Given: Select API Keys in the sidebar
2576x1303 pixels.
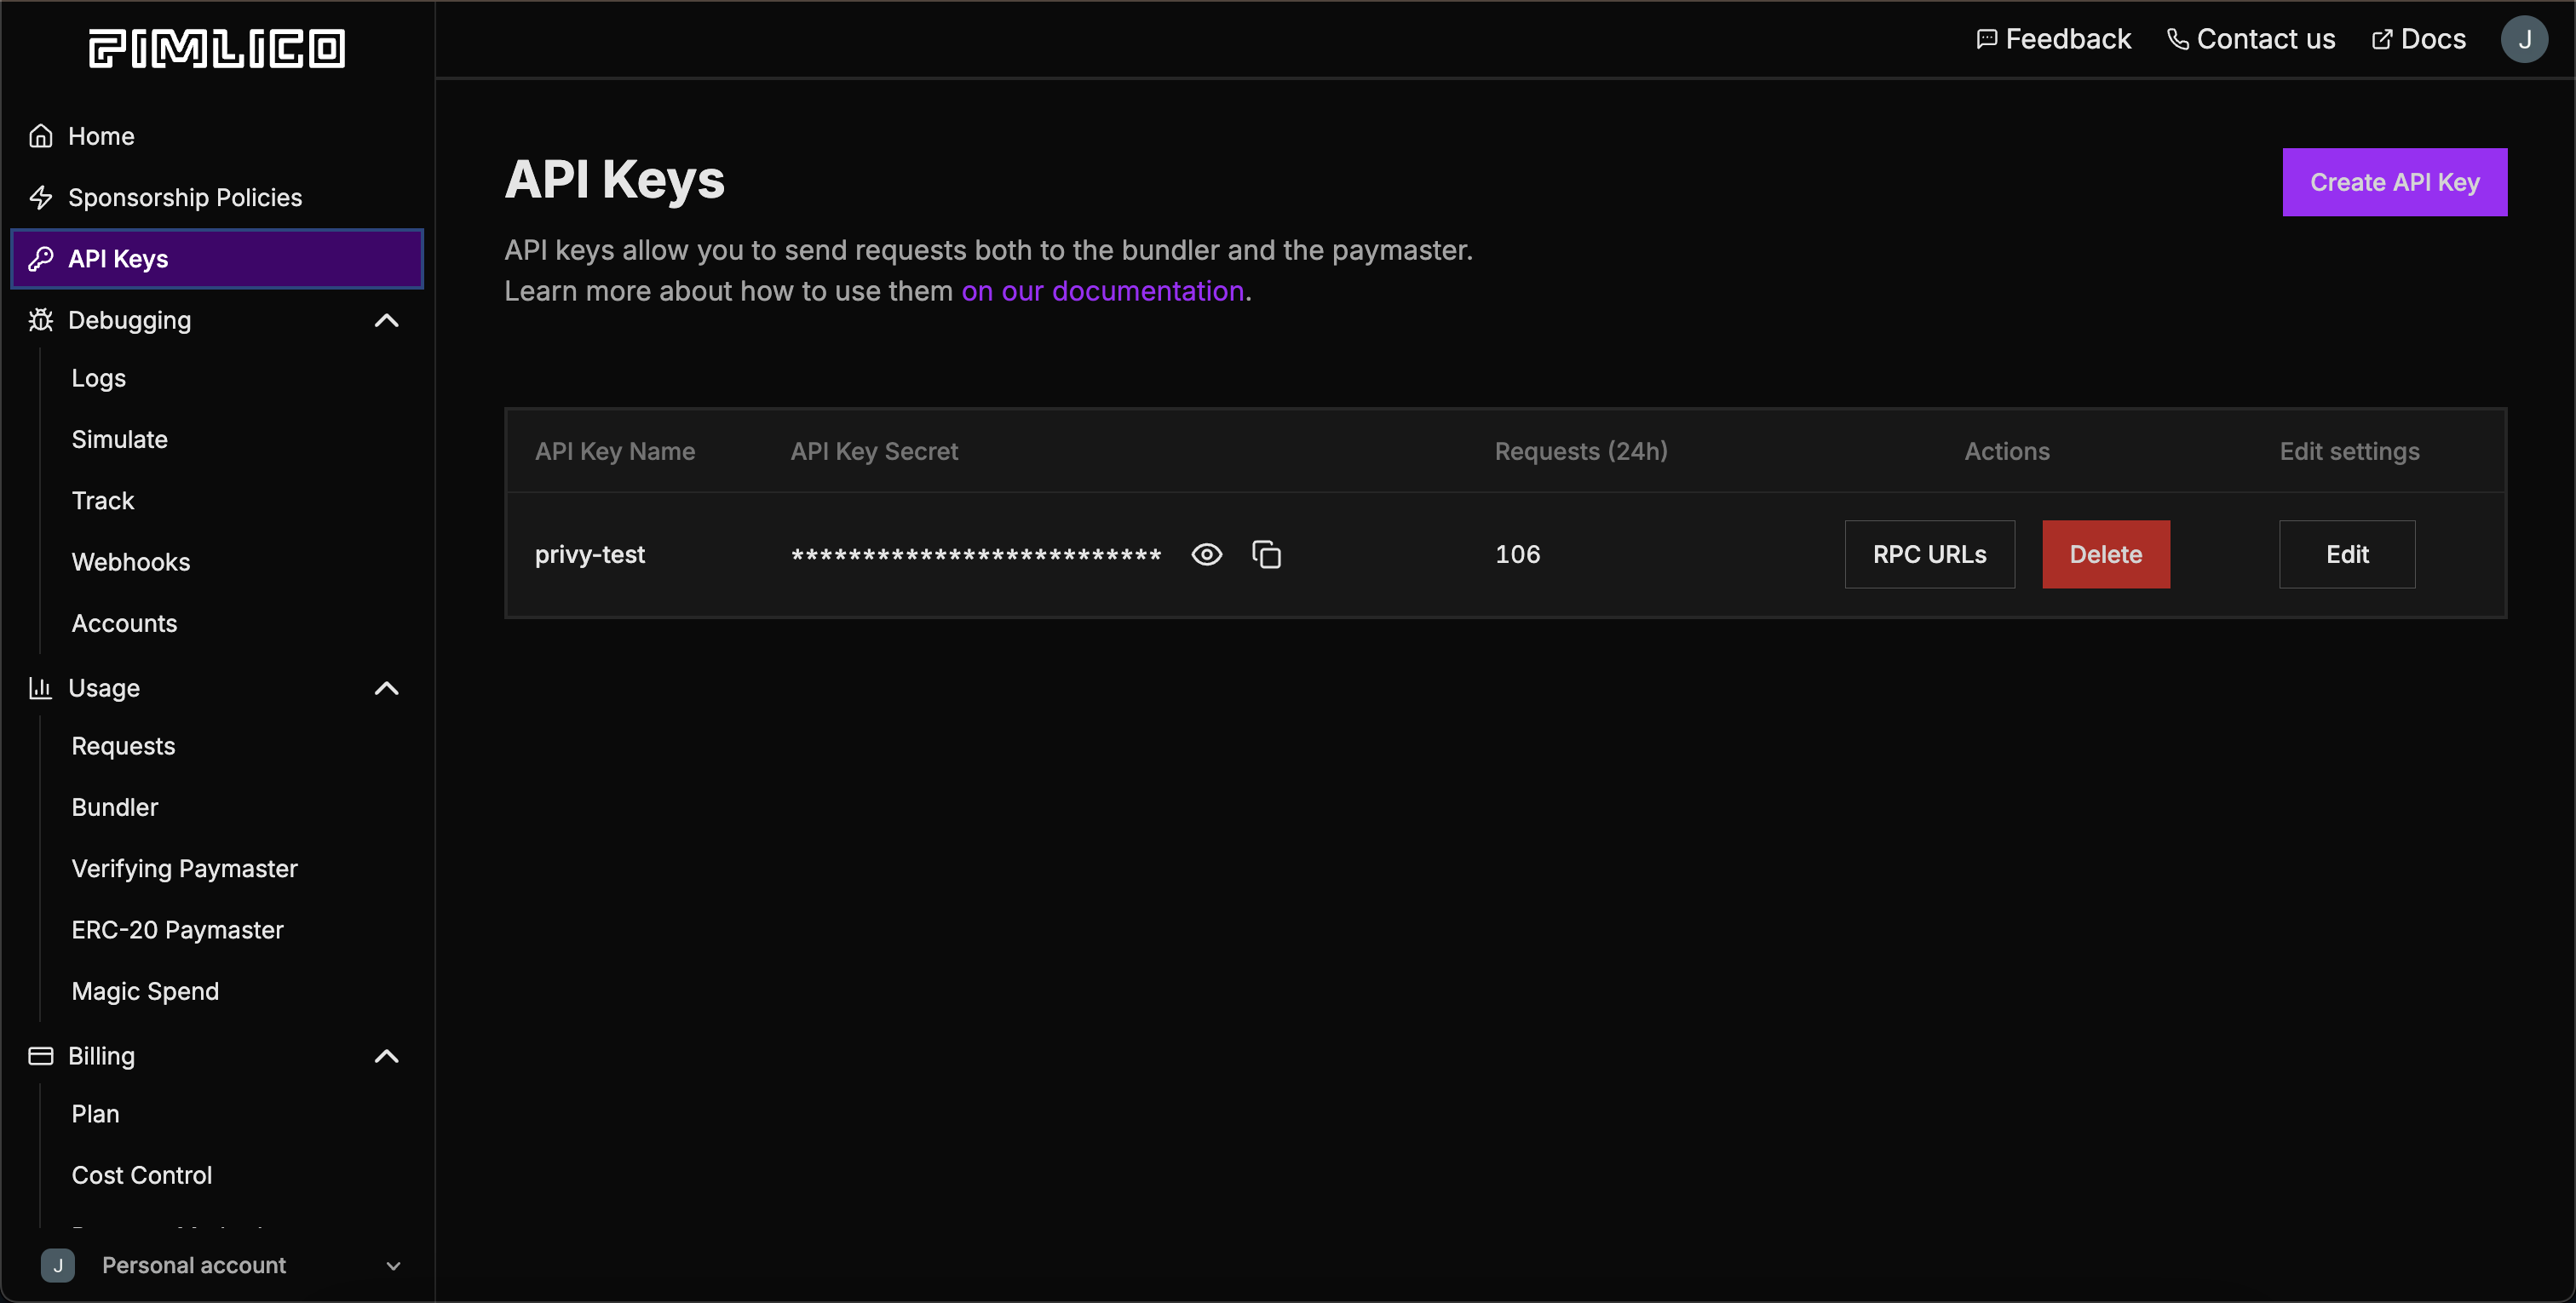Looking at the screenshot, I should pos(217,259).
